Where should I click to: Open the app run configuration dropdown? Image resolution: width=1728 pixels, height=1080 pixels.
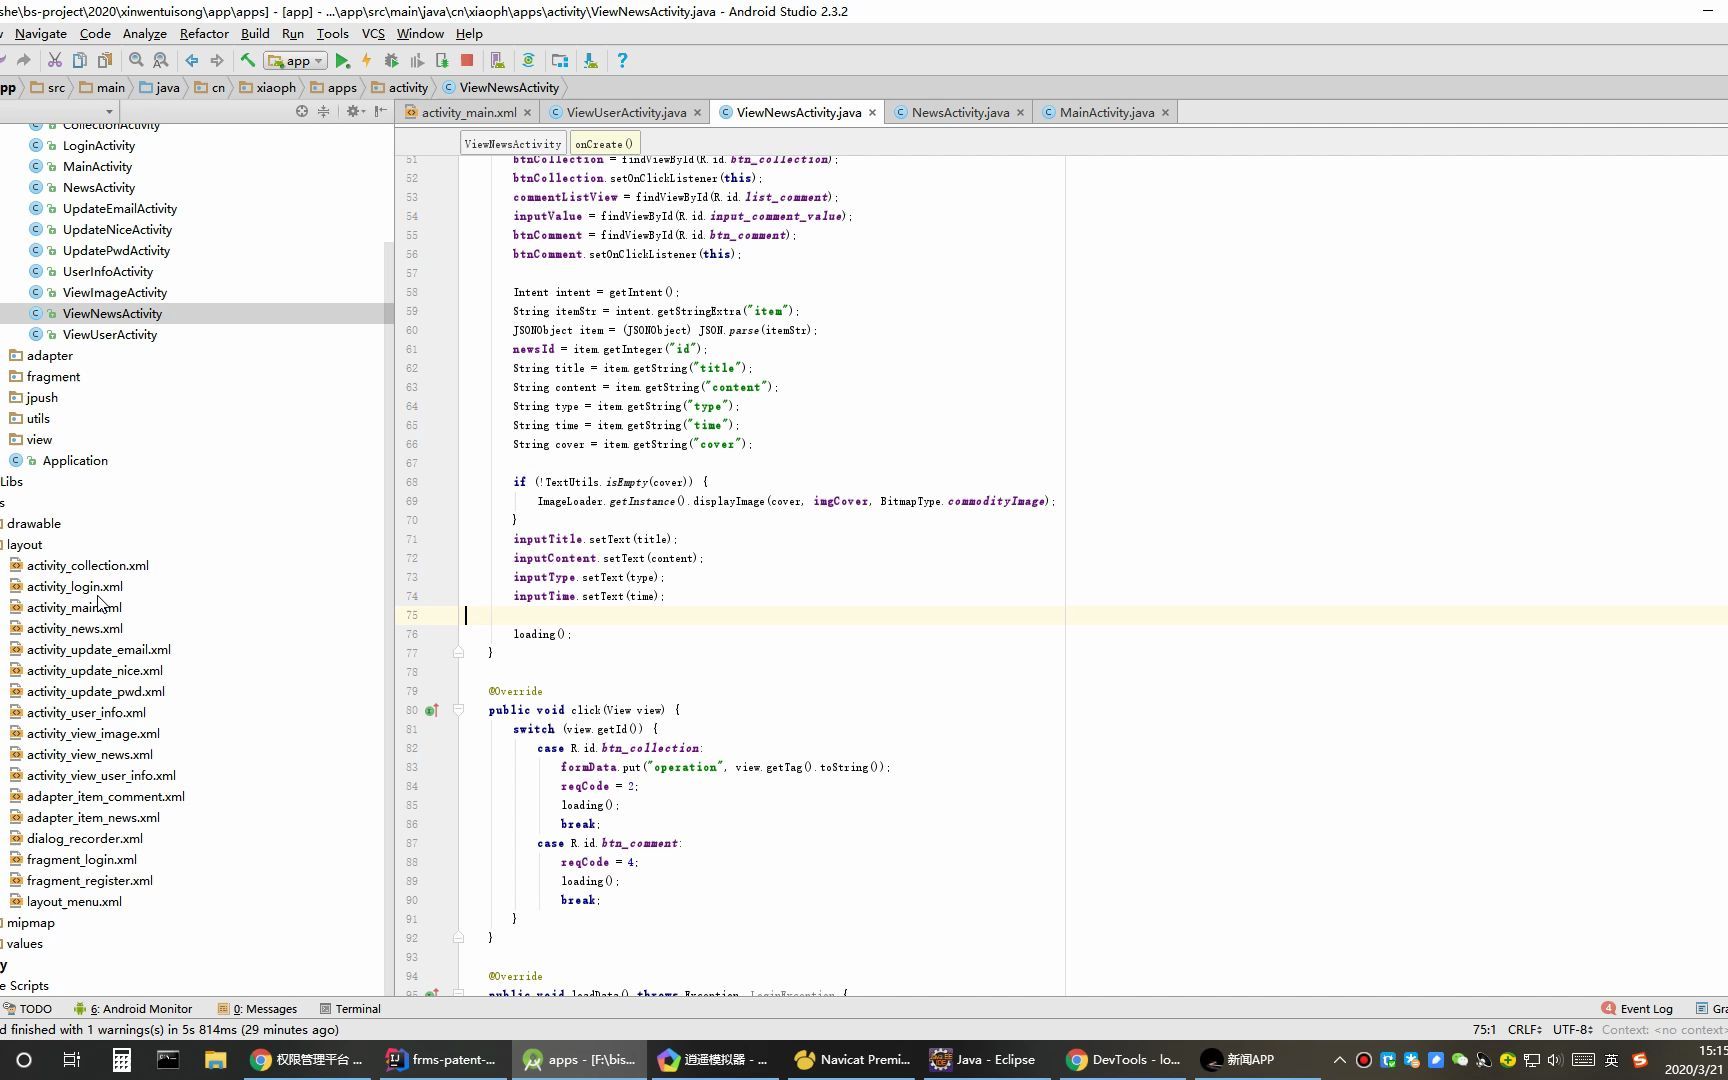(295, 61)
